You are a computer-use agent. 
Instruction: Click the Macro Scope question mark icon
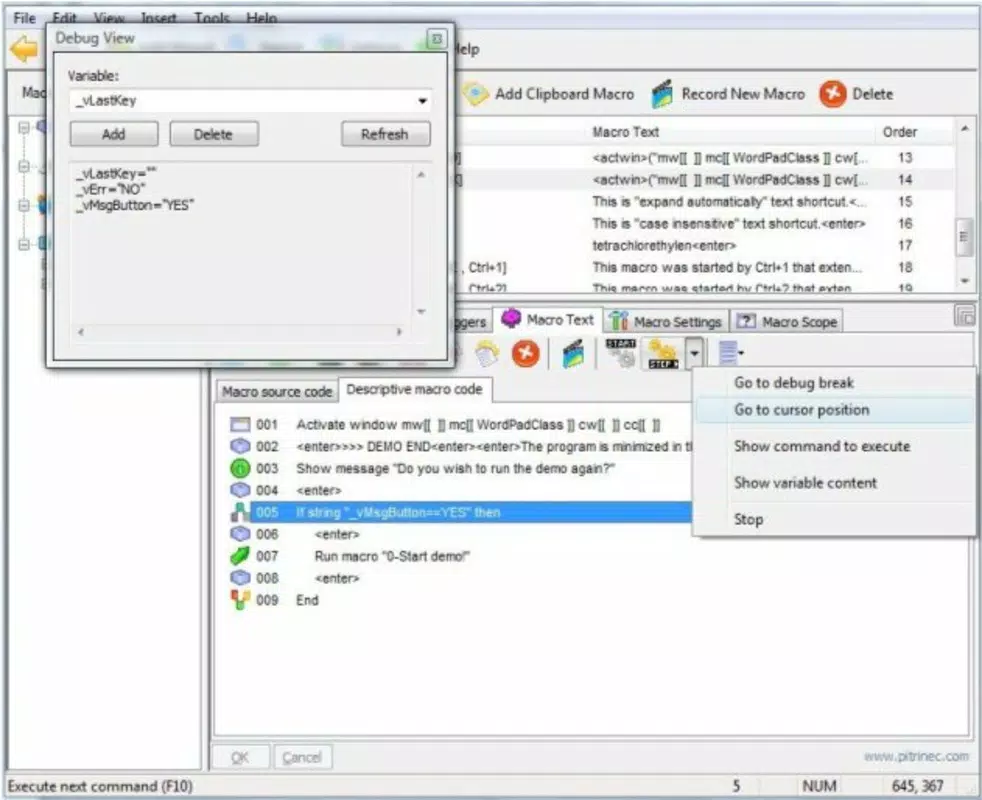pos(745,321)
